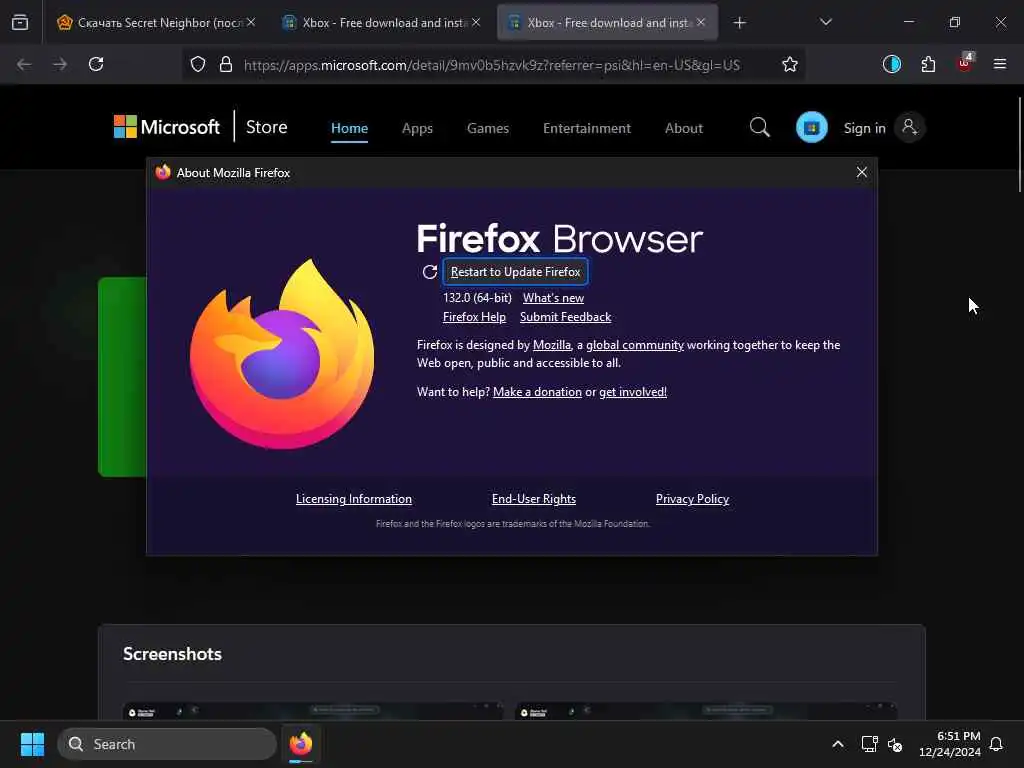Show hidden system tray icons chevron
This screenshot has height=768, width=1024.
point(837,744)
